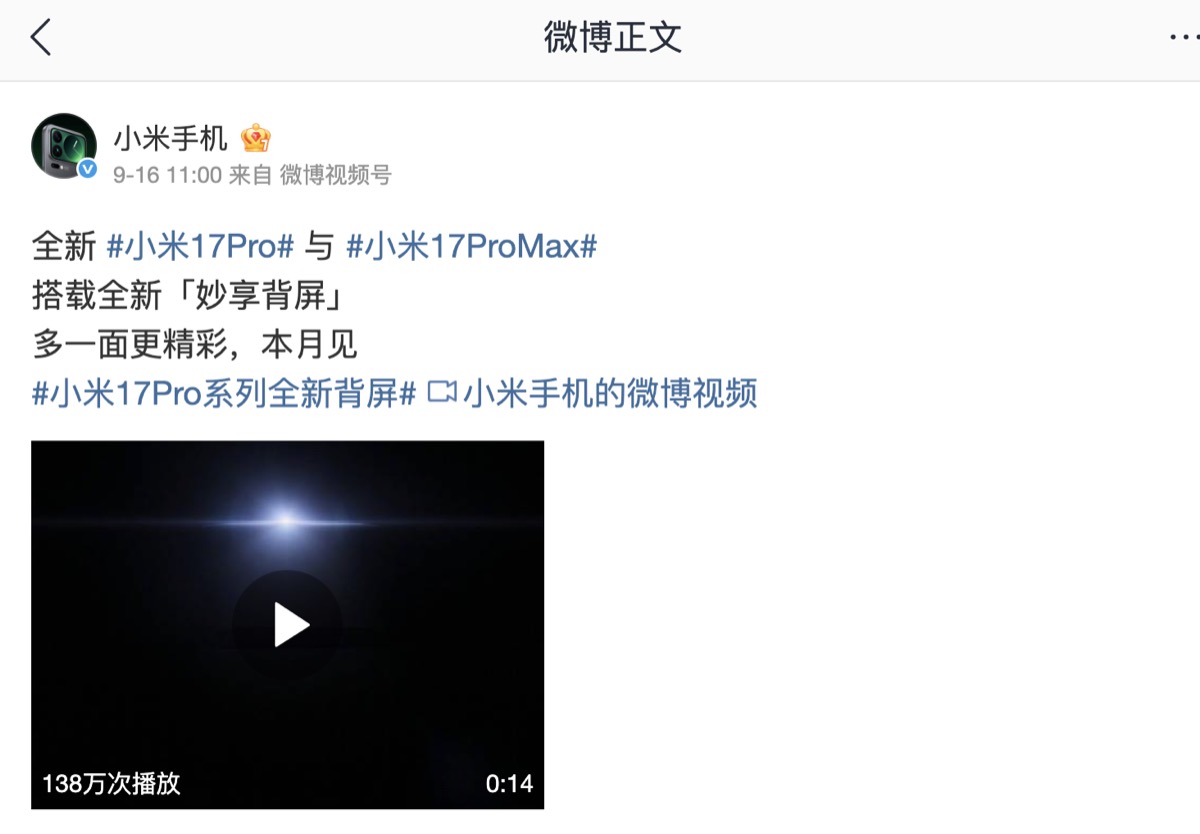
Task: Click the text 搭载全新「妙享背屏」
Action: pos(187,296)
